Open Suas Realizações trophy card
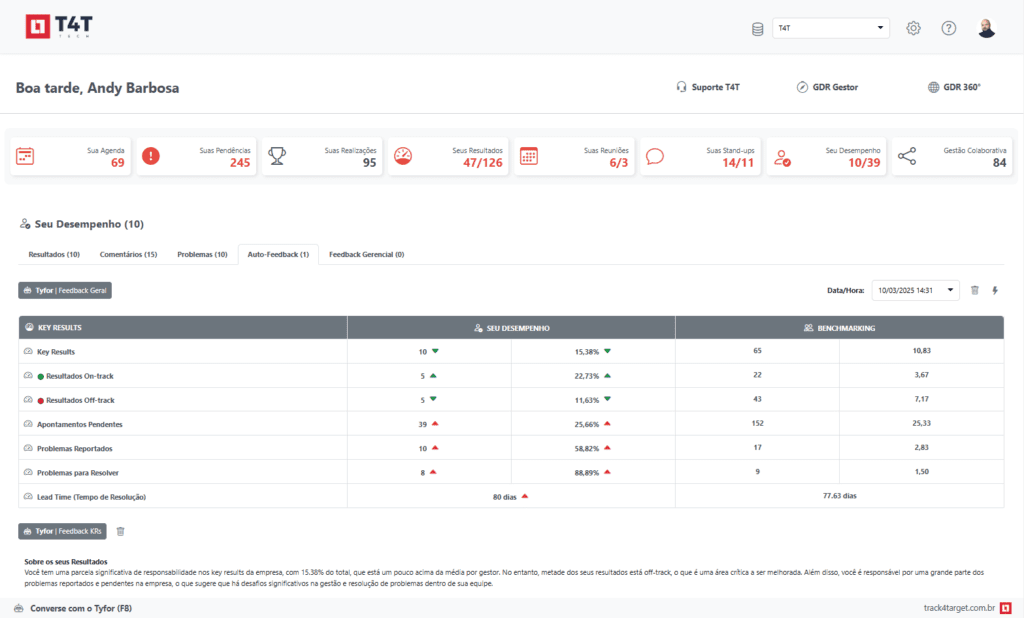This screenshot has height=618, width=1024. point(322,156)
